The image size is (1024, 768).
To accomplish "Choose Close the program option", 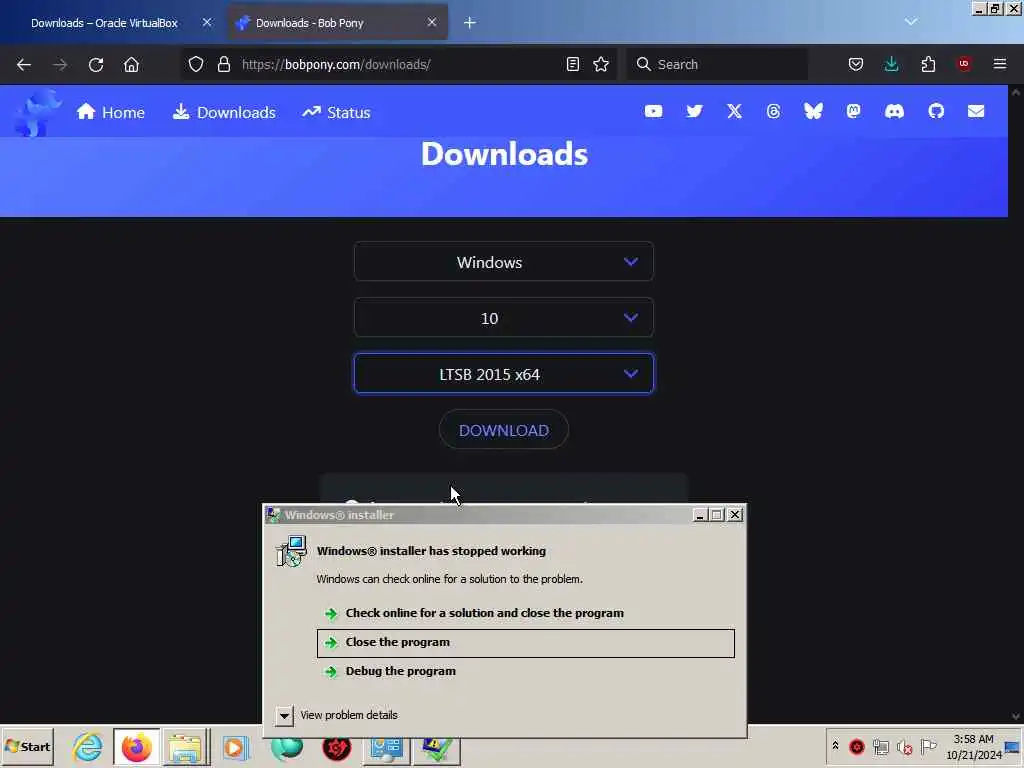I will click(526, 643).
